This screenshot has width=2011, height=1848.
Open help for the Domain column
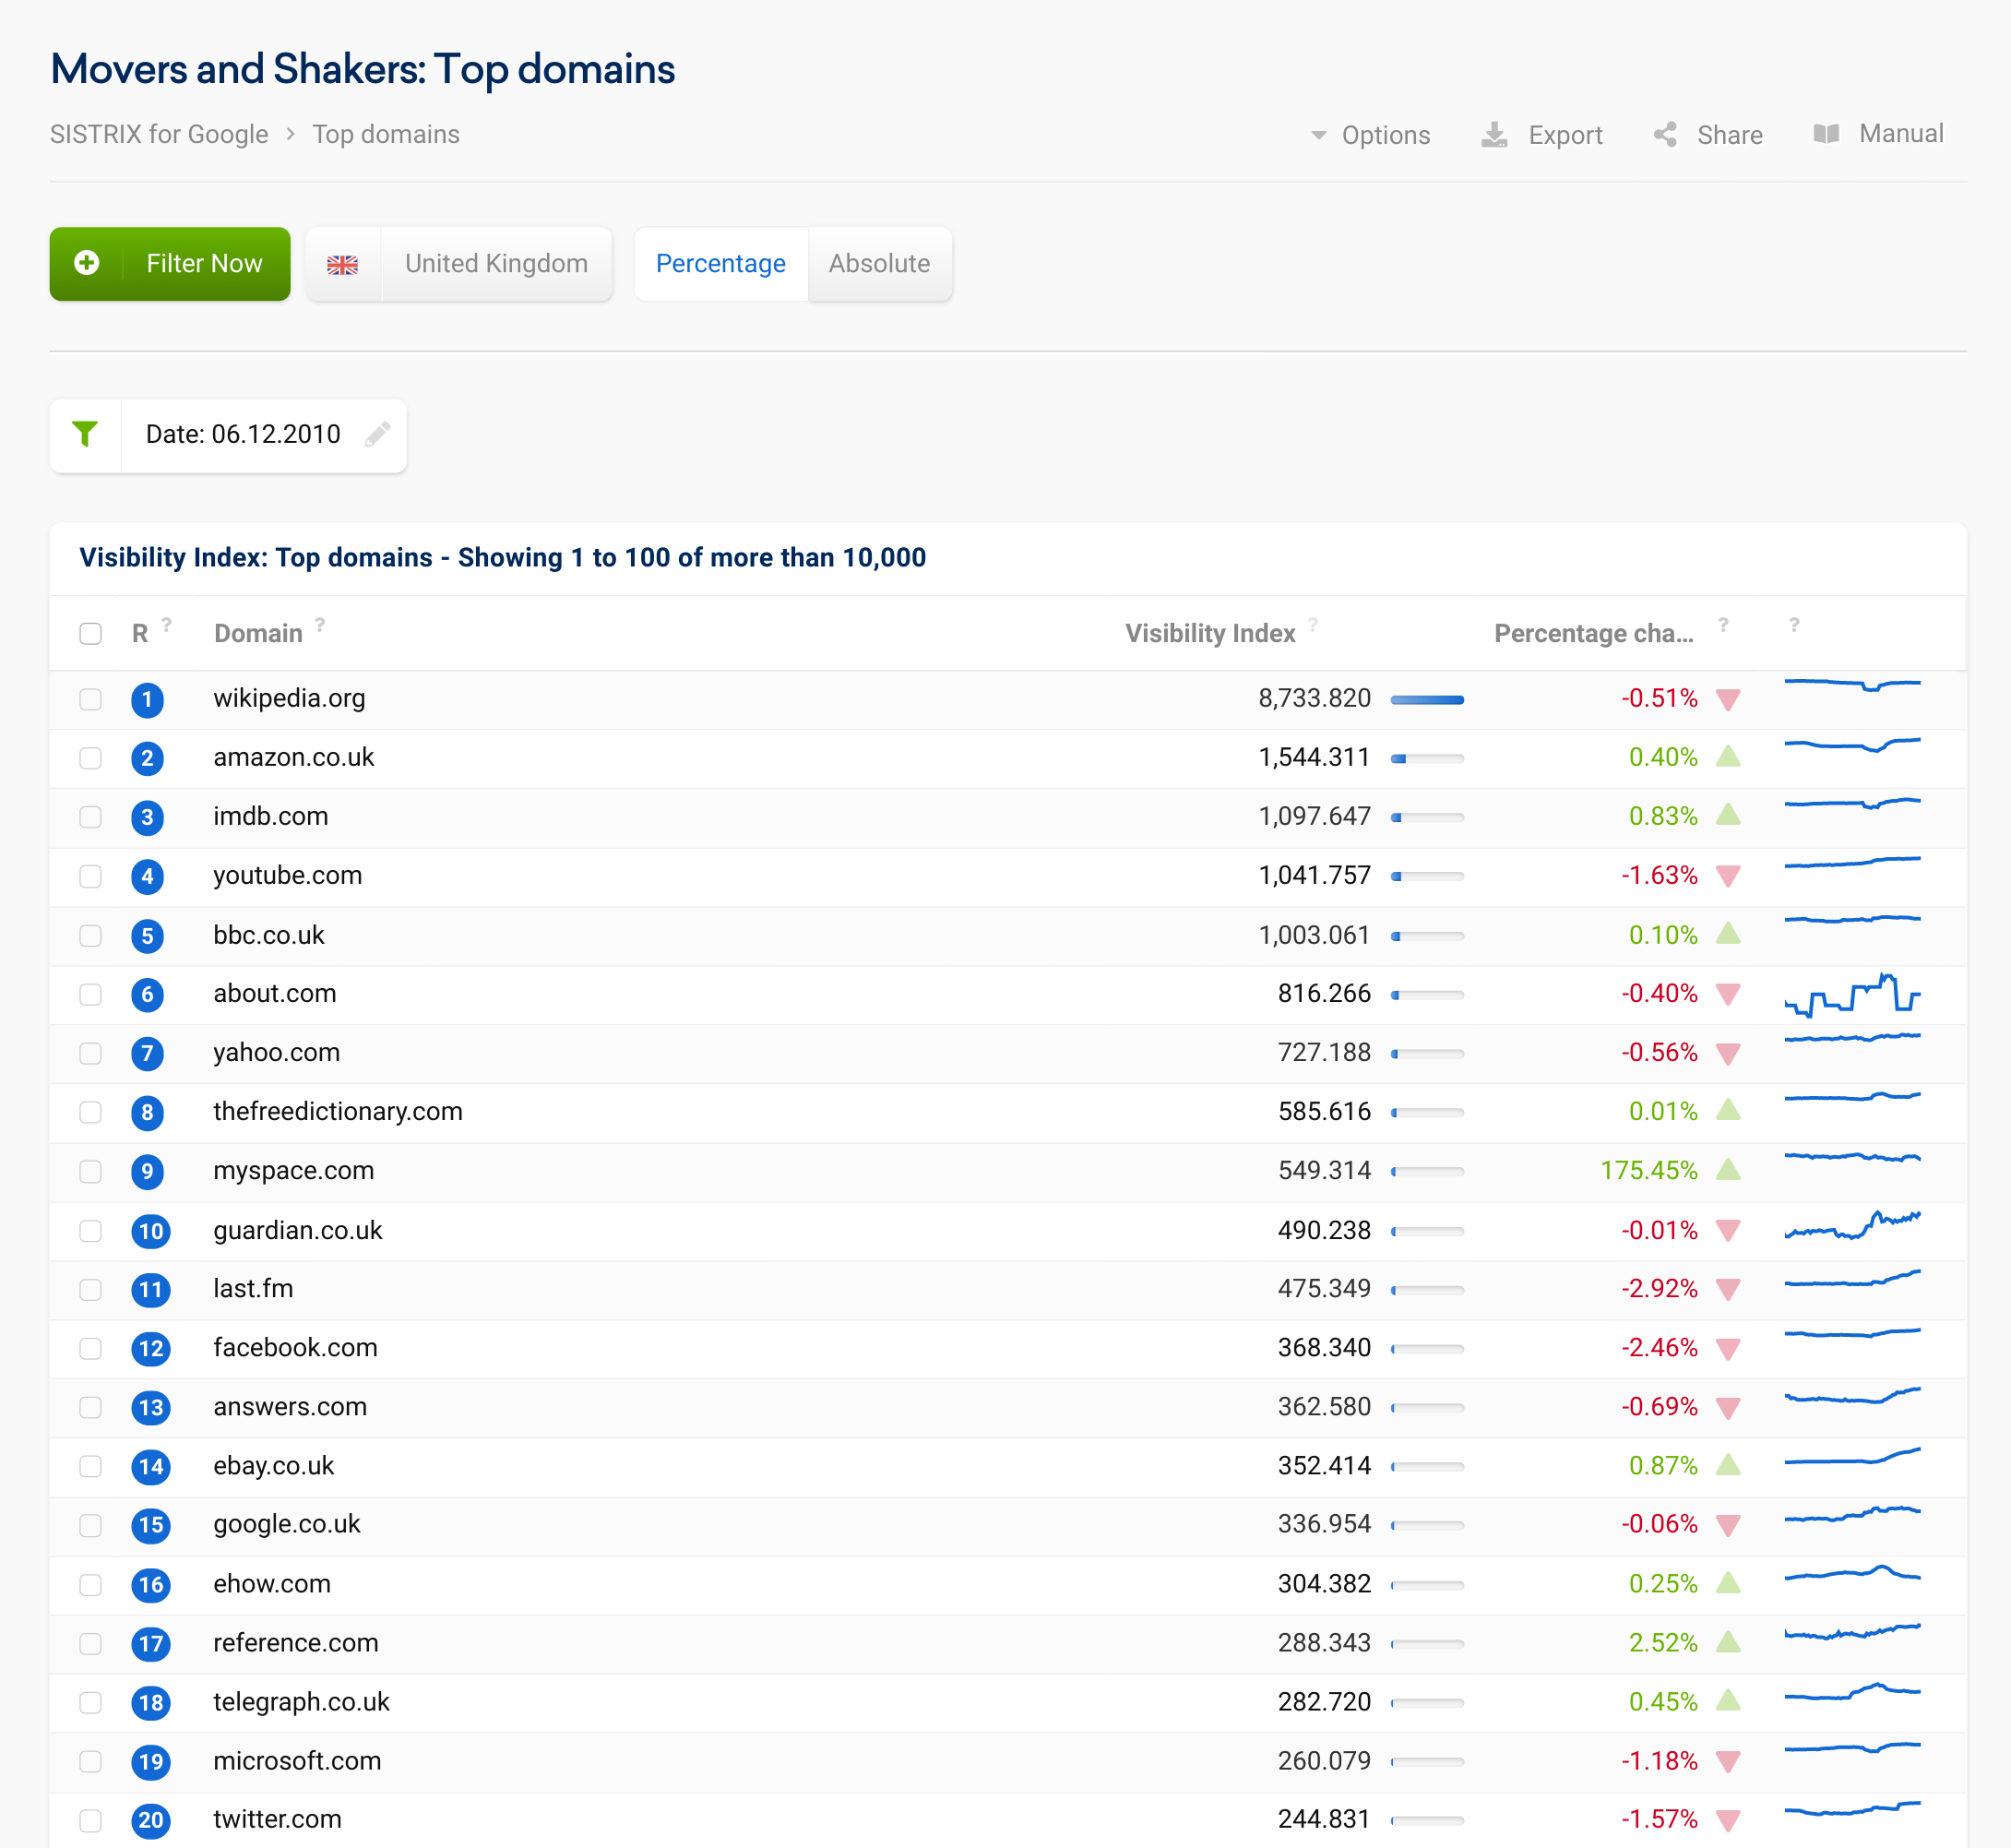[320, 624]
